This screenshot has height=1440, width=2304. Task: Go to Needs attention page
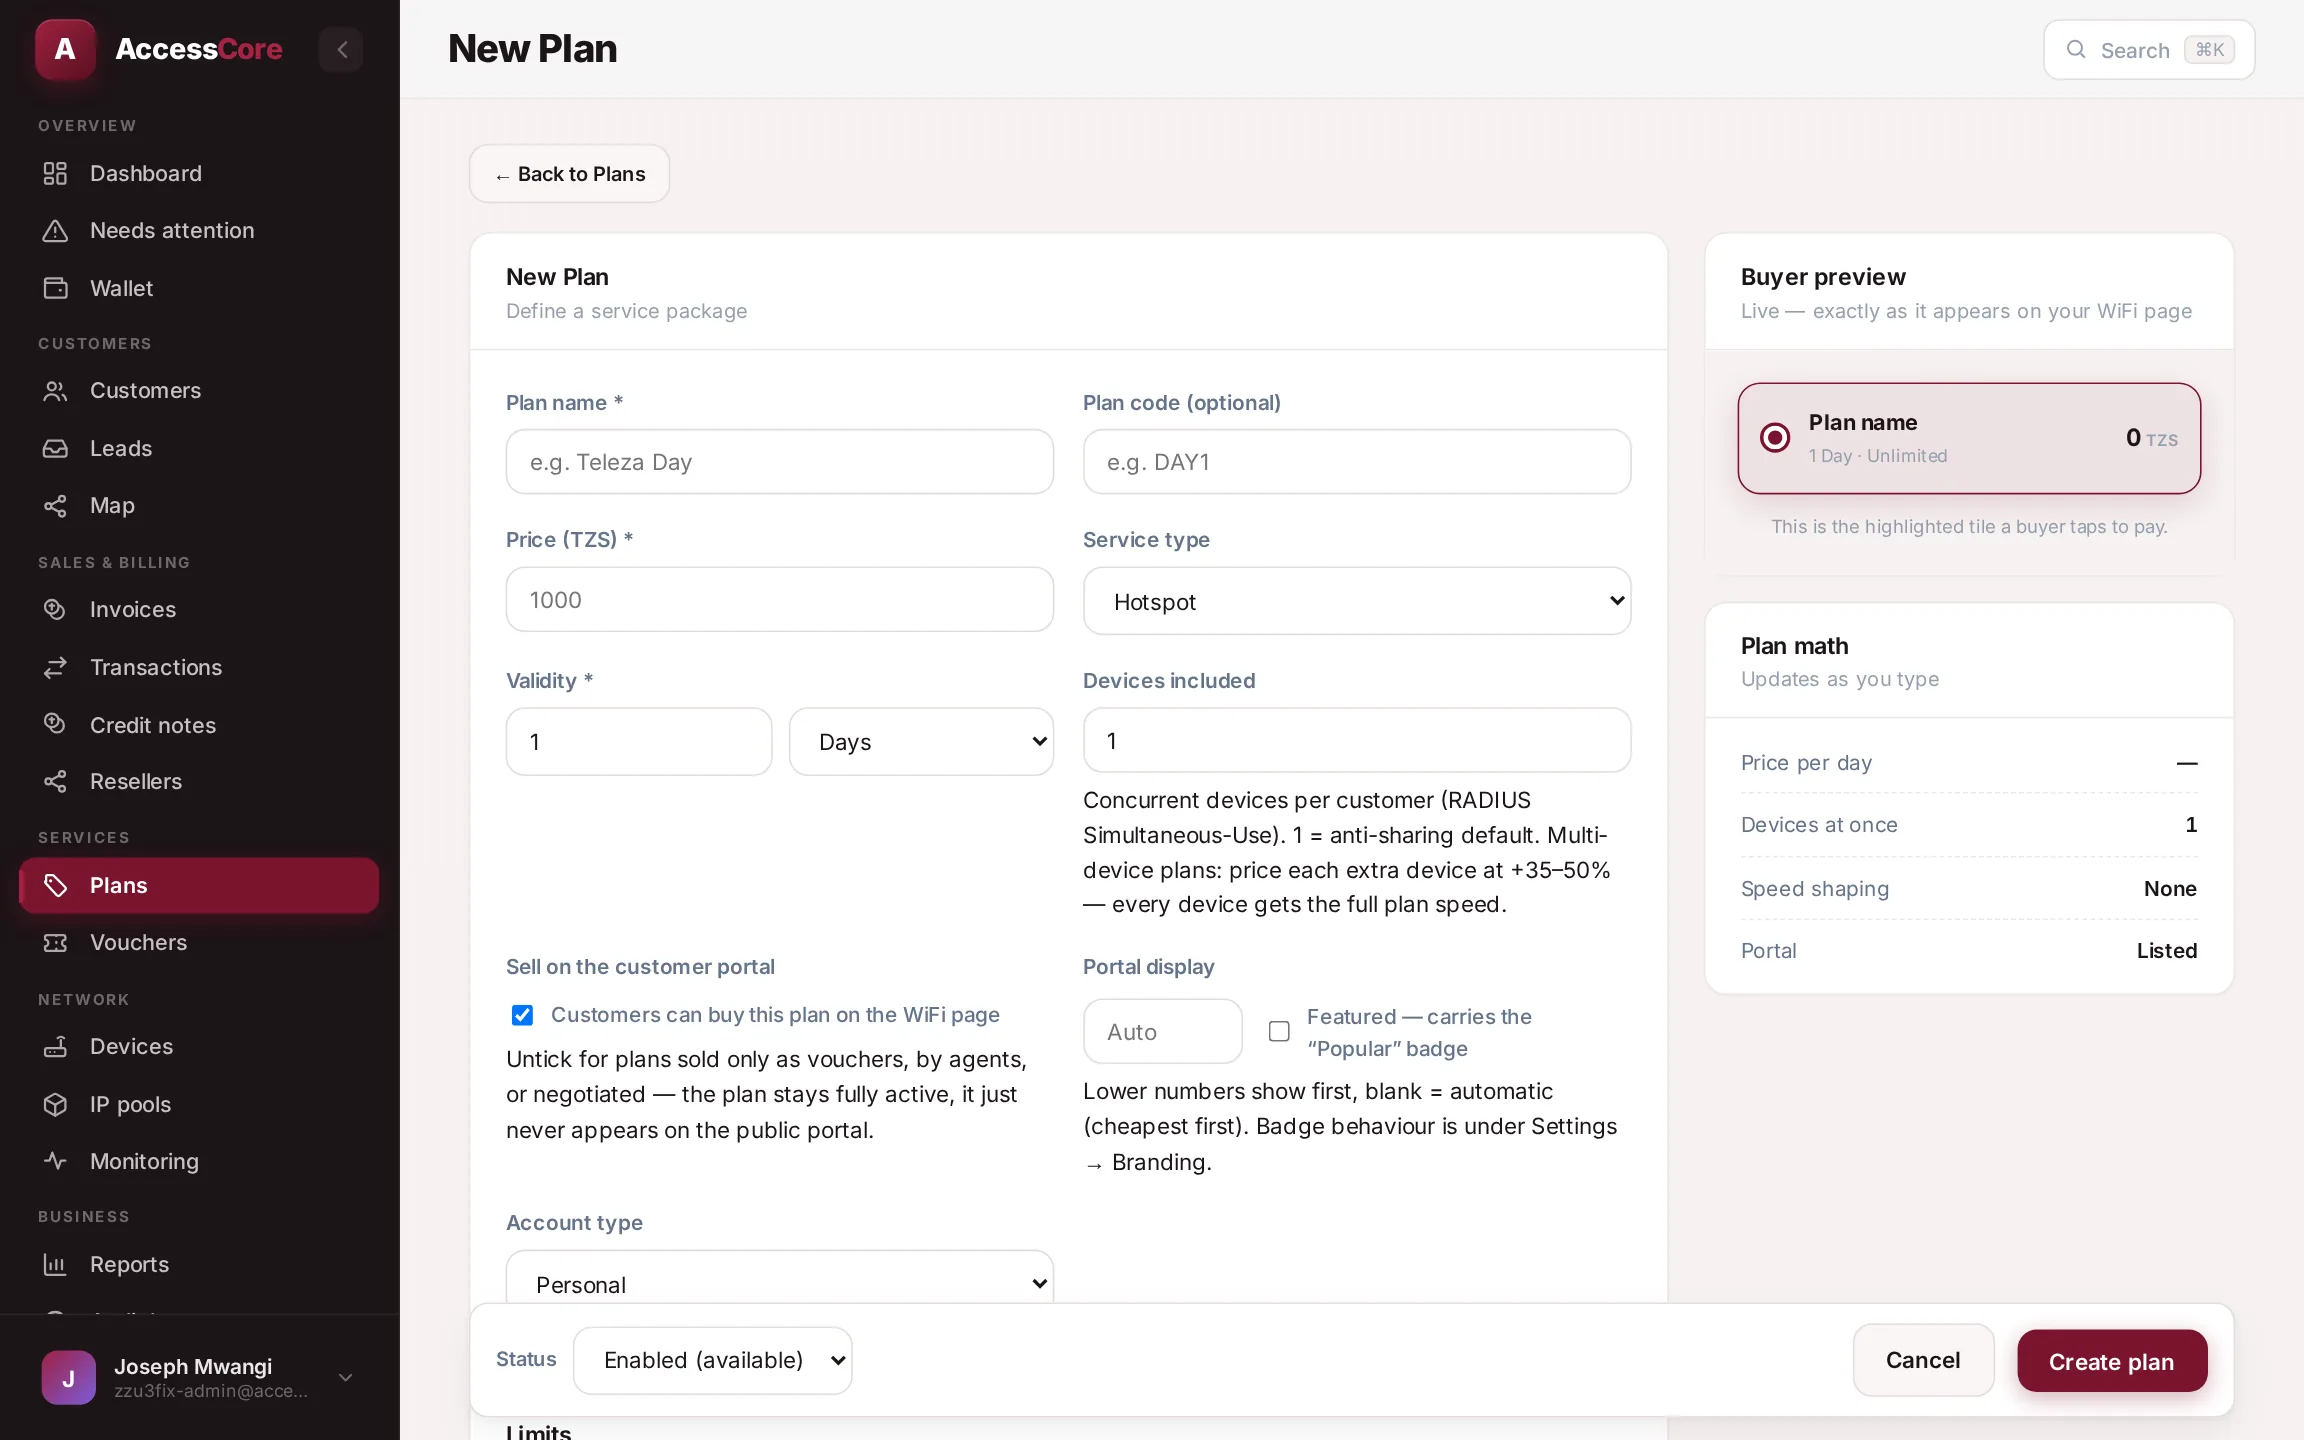199,231
